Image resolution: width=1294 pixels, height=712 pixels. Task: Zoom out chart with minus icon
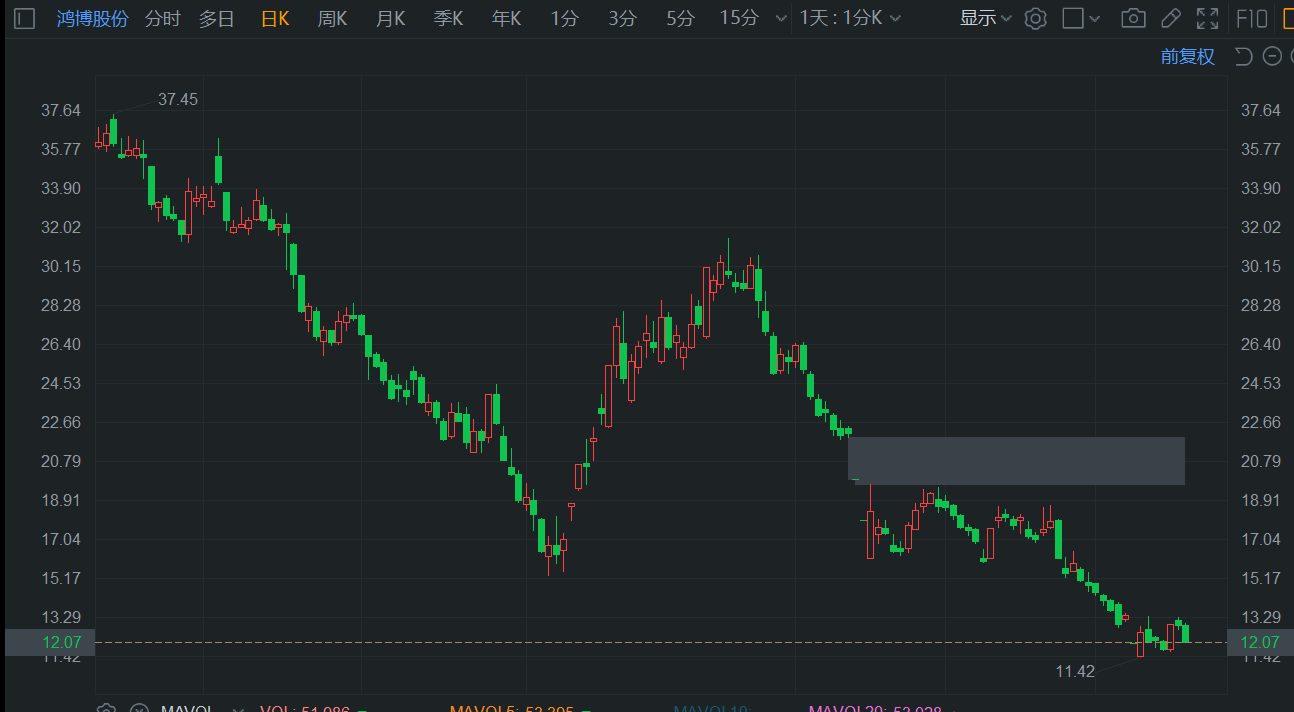(x=1272, y=56)
